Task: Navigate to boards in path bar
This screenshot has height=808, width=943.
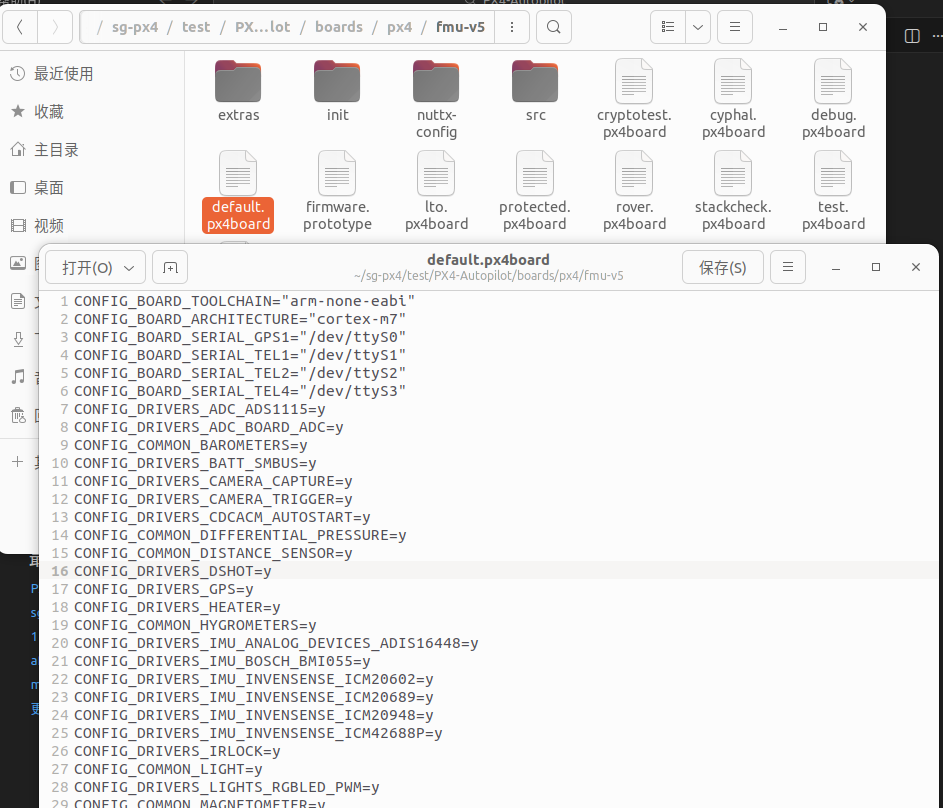Action: (339, 27)
